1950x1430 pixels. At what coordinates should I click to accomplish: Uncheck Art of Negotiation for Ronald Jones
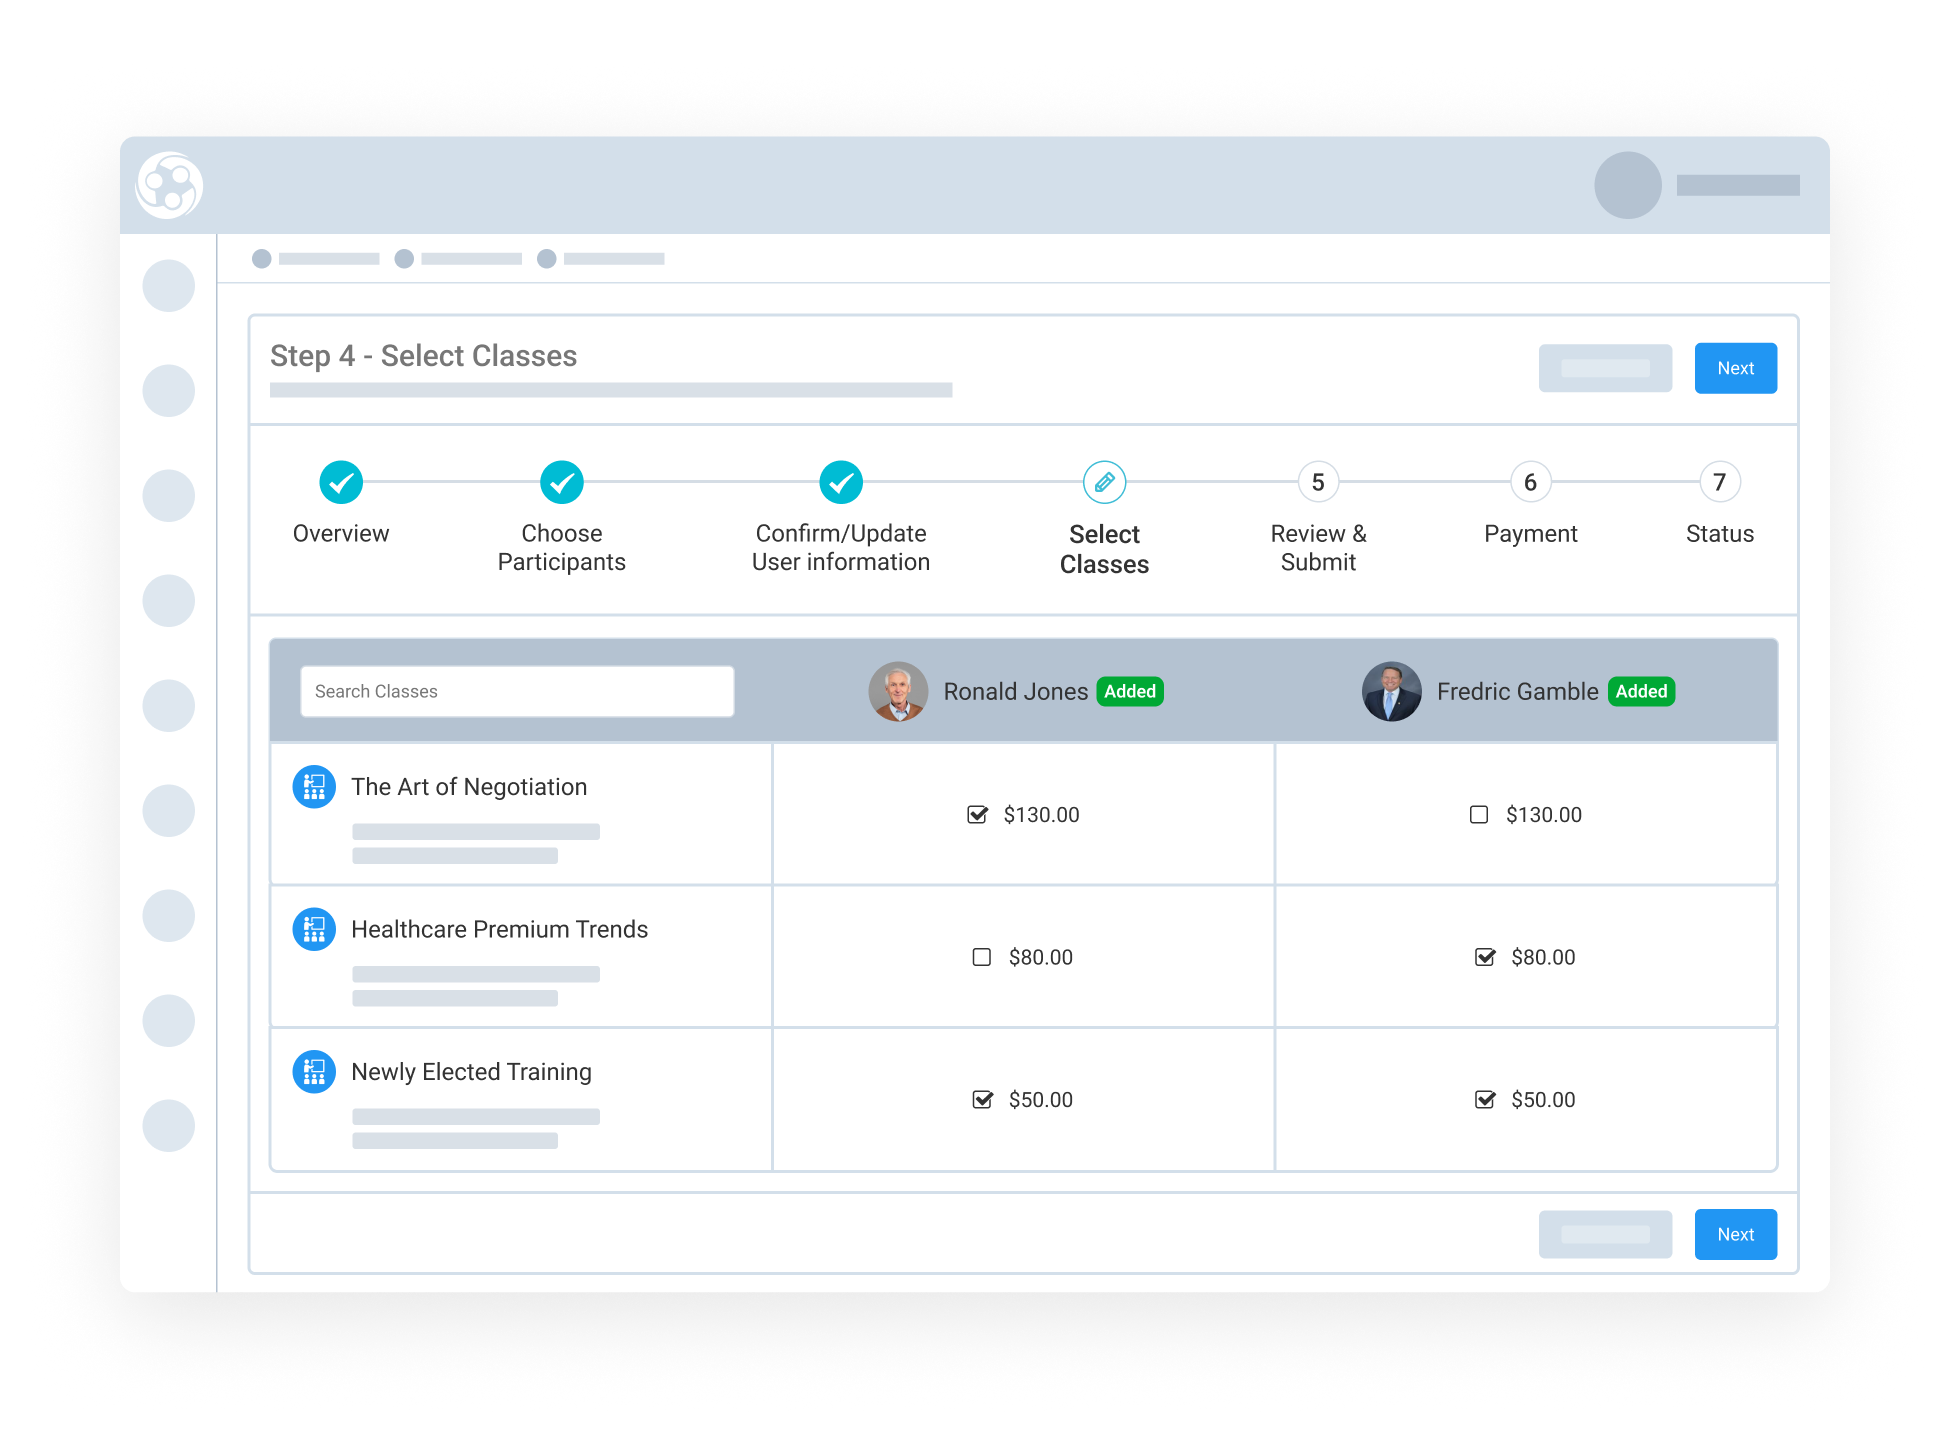[977, 814]
